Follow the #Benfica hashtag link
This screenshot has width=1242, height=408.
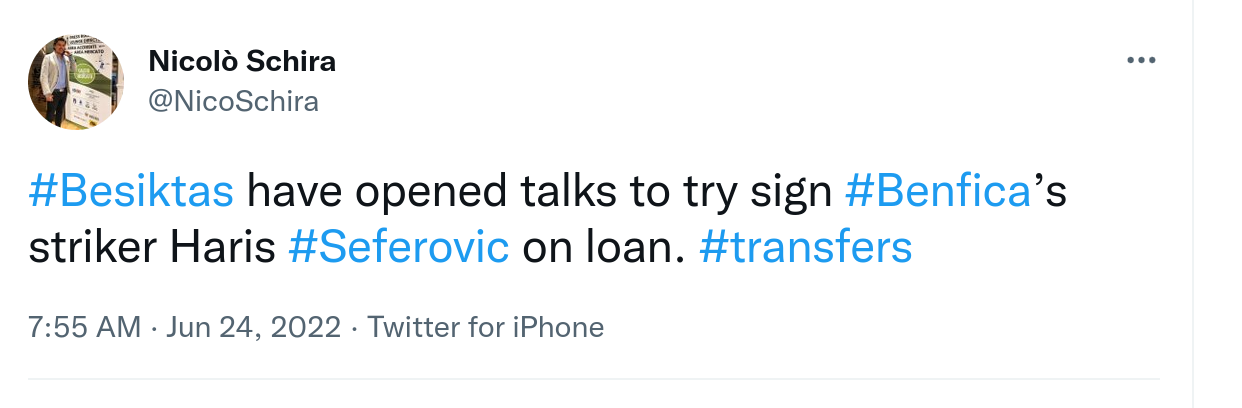coord(937,191)
